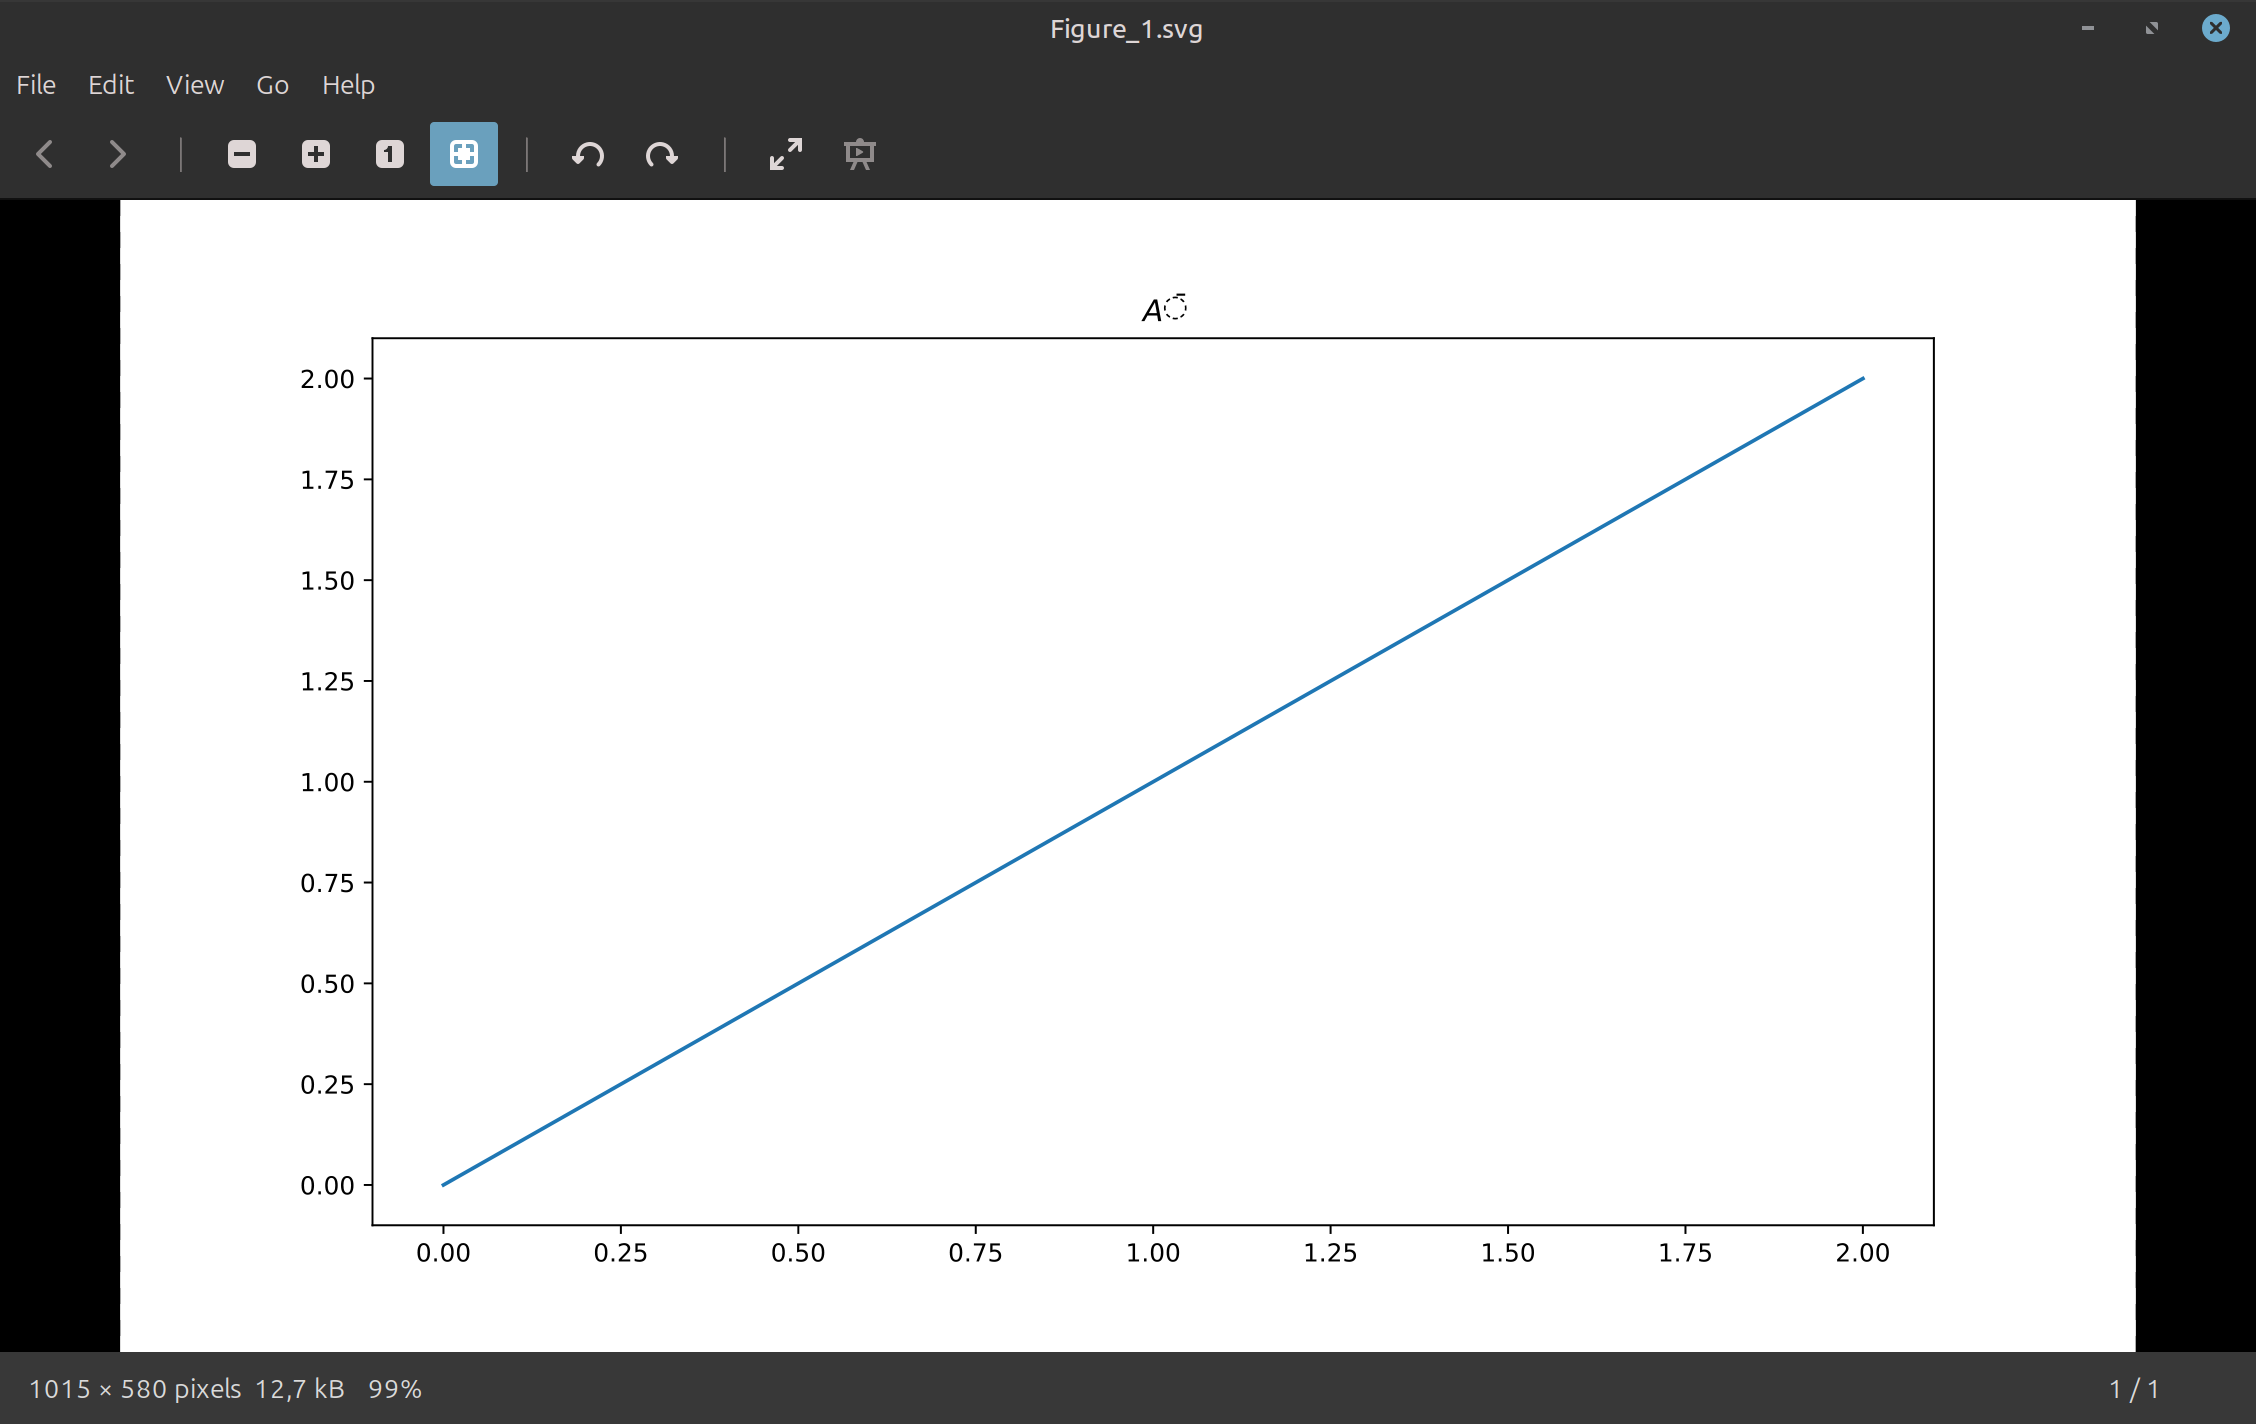Click the blue plotted line in the image

(x=1153, y=782)
